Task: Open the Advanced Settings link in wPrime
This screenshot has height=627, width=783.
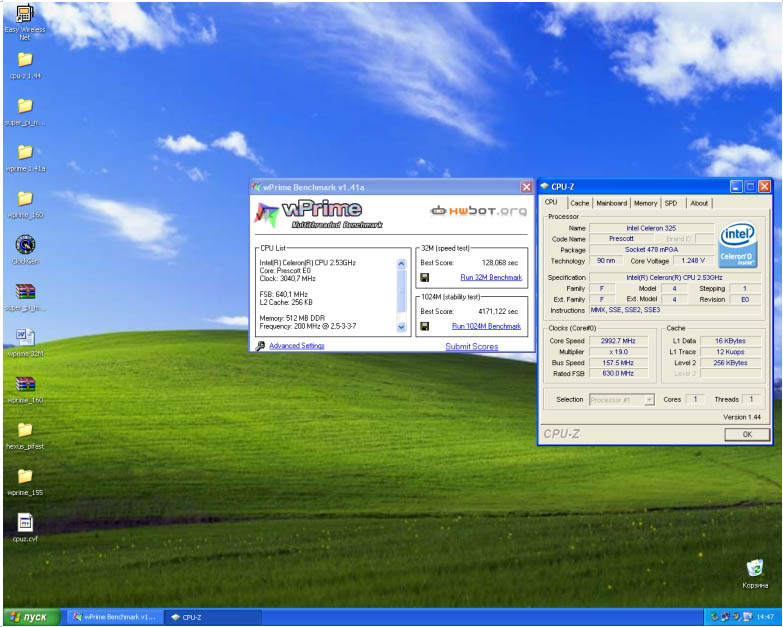Action: tap(297, 346)
